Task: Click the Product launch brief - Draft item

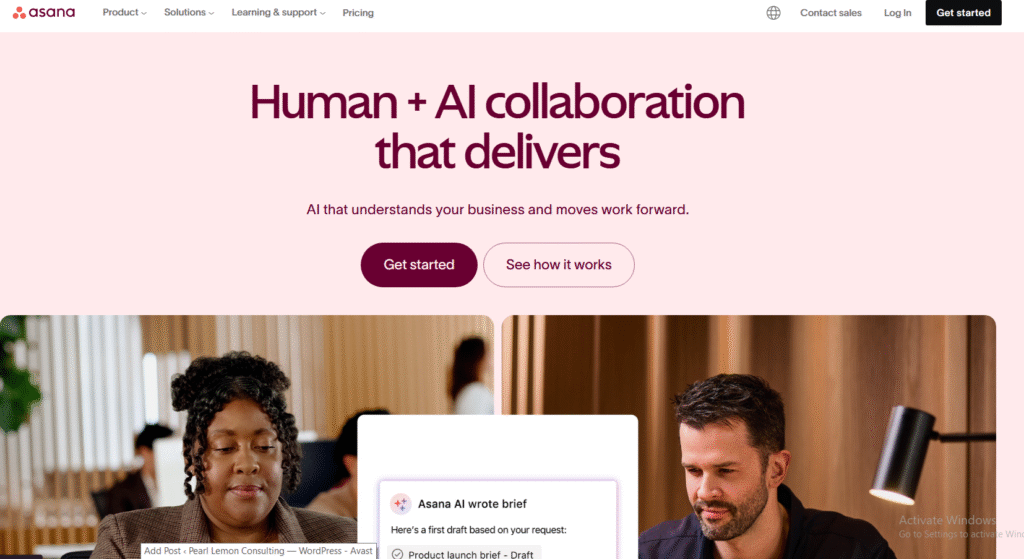Action: click(x=464, y=554)
